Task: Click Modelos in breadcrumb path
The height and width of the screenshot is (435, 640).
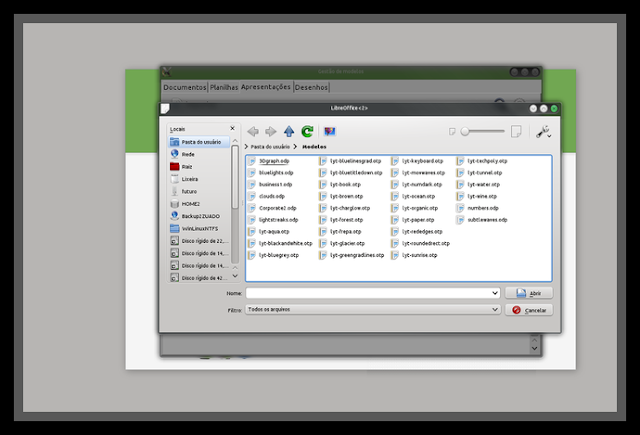Action: (314, 146)
